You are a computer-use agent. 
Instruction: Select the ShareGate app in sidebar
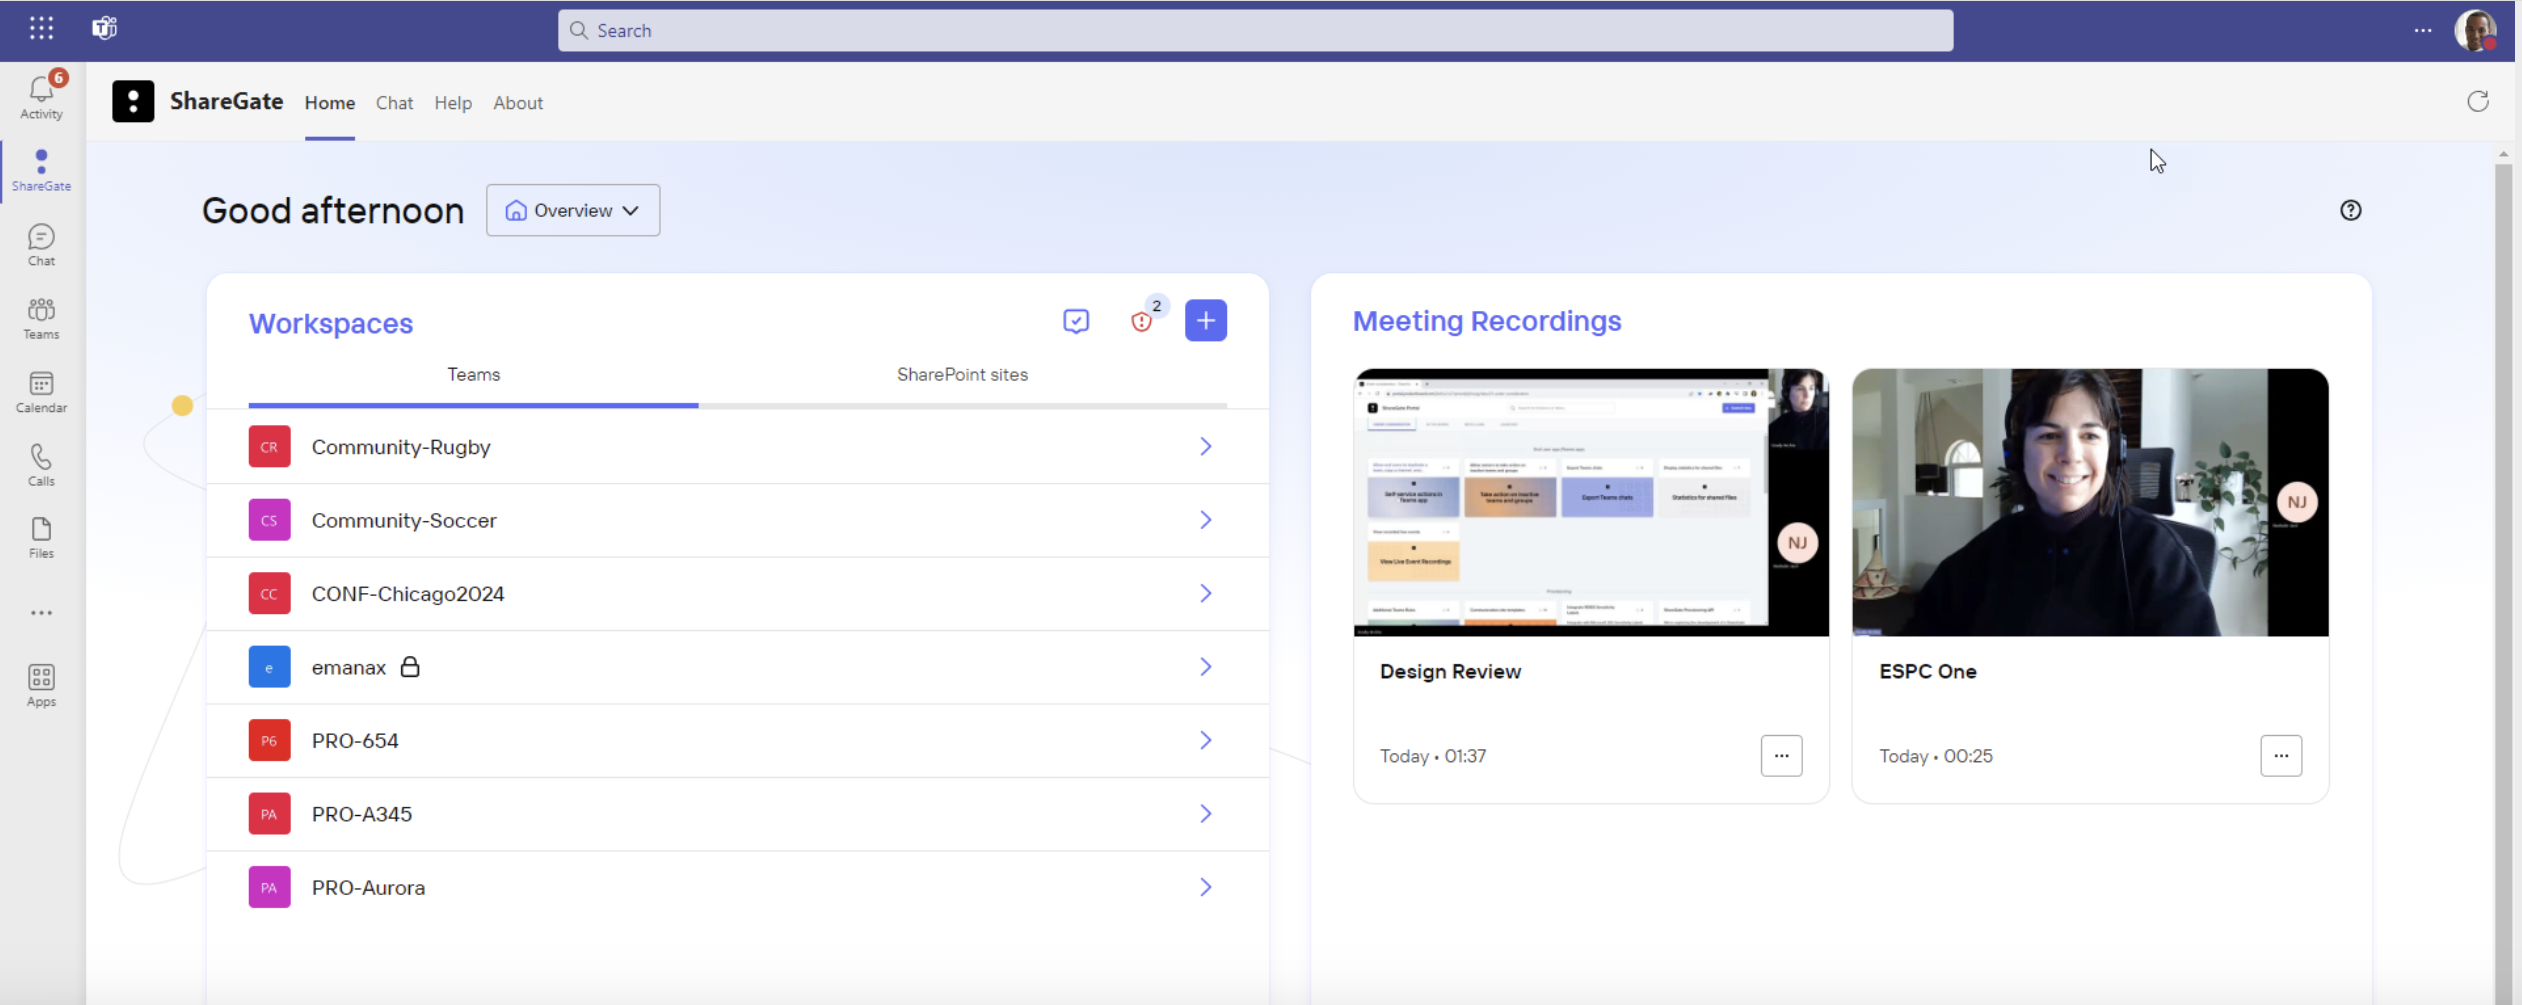click(41, 170)
